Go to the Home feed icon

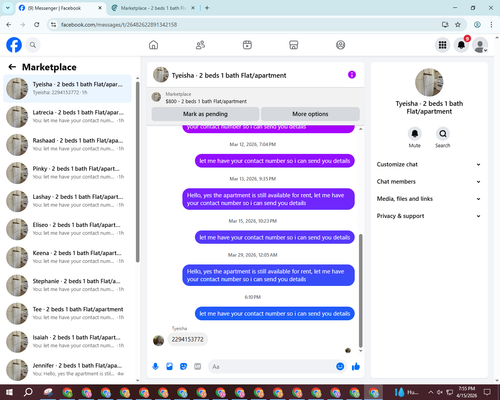(153, 45)
